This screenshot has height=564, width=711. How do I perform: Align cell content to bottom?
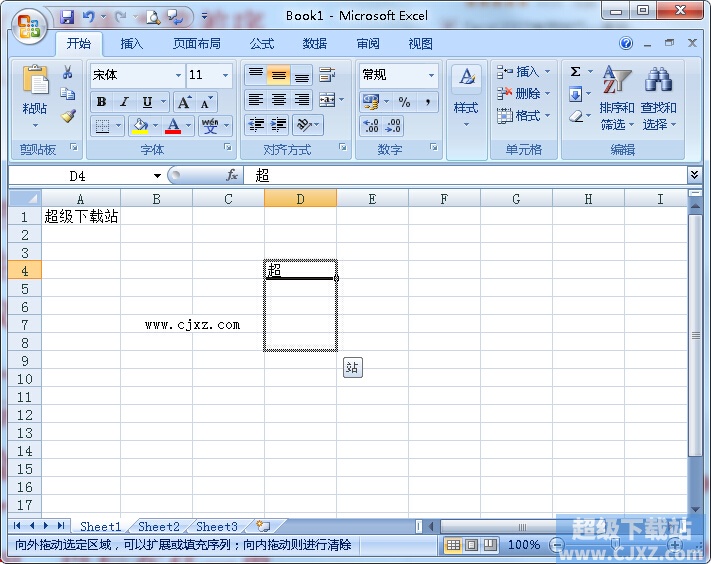coord(302,75)
